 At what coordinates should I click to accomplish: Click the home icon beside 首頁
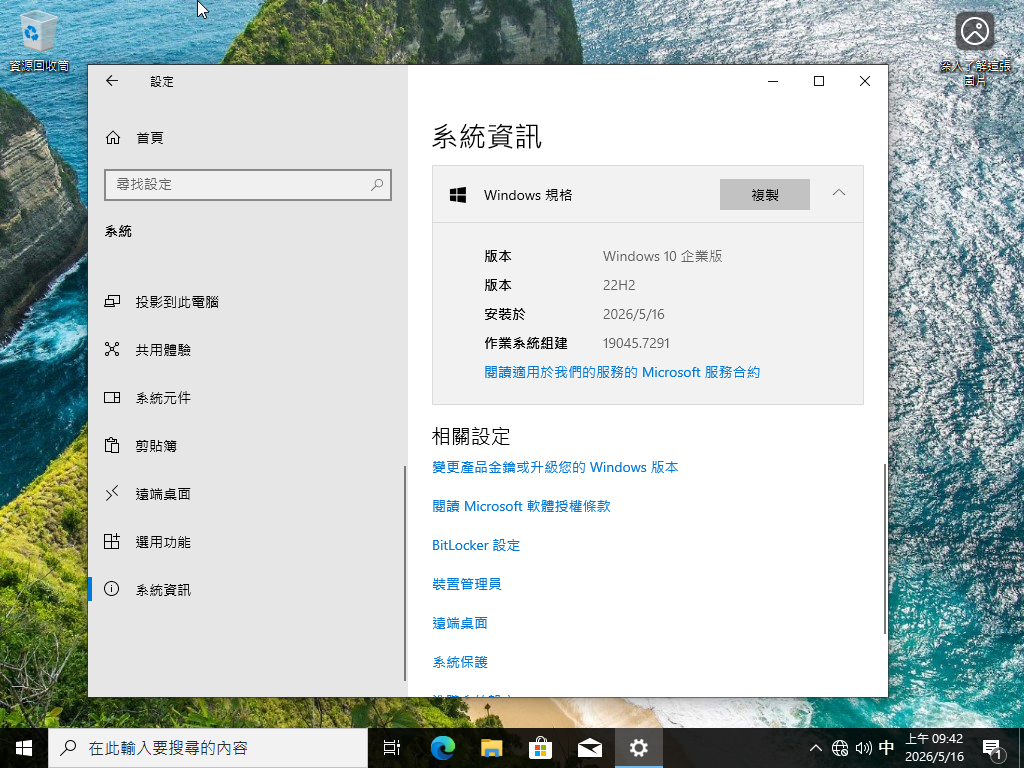tap(113, 138)
